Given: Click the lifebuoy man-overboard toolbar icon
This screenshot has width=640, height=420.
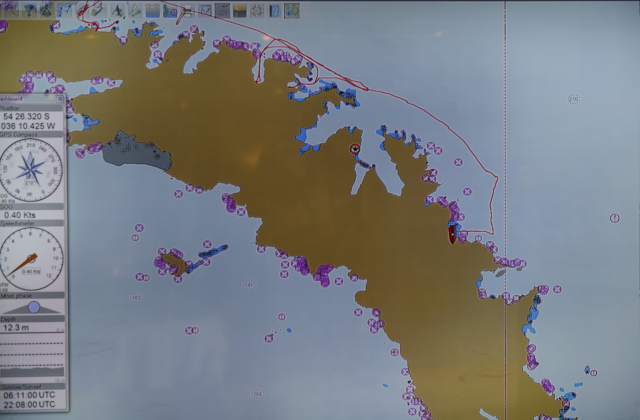Looking at the screenshot, I should pos(258,11).
